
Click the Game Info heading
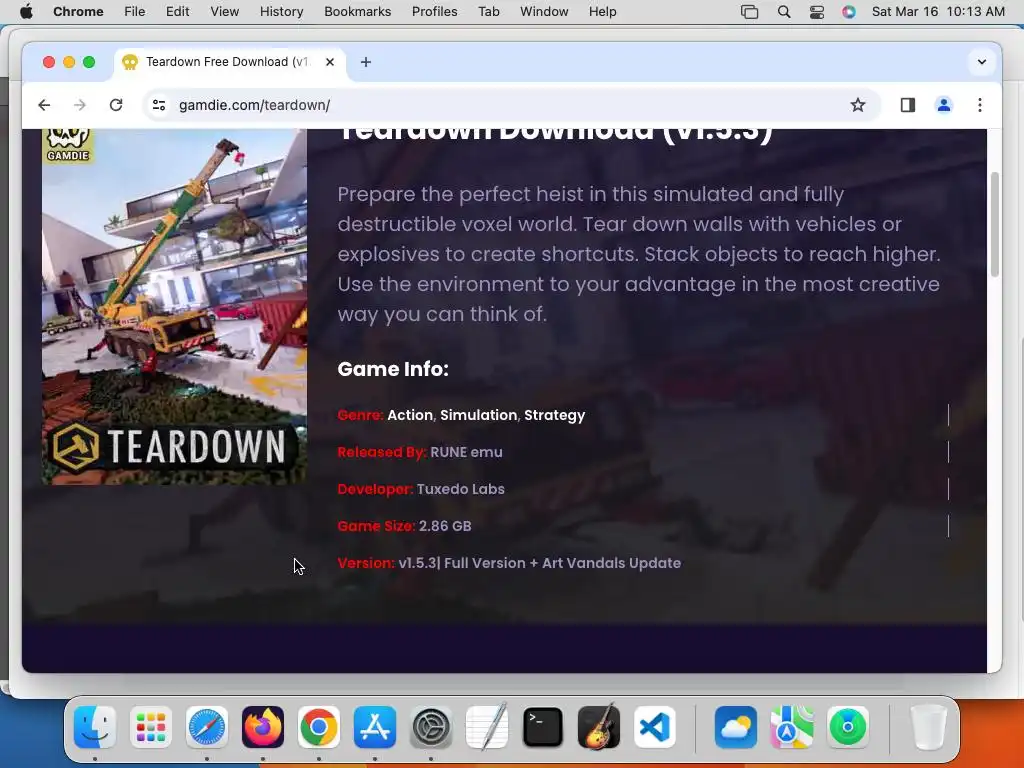coord(393,369)
